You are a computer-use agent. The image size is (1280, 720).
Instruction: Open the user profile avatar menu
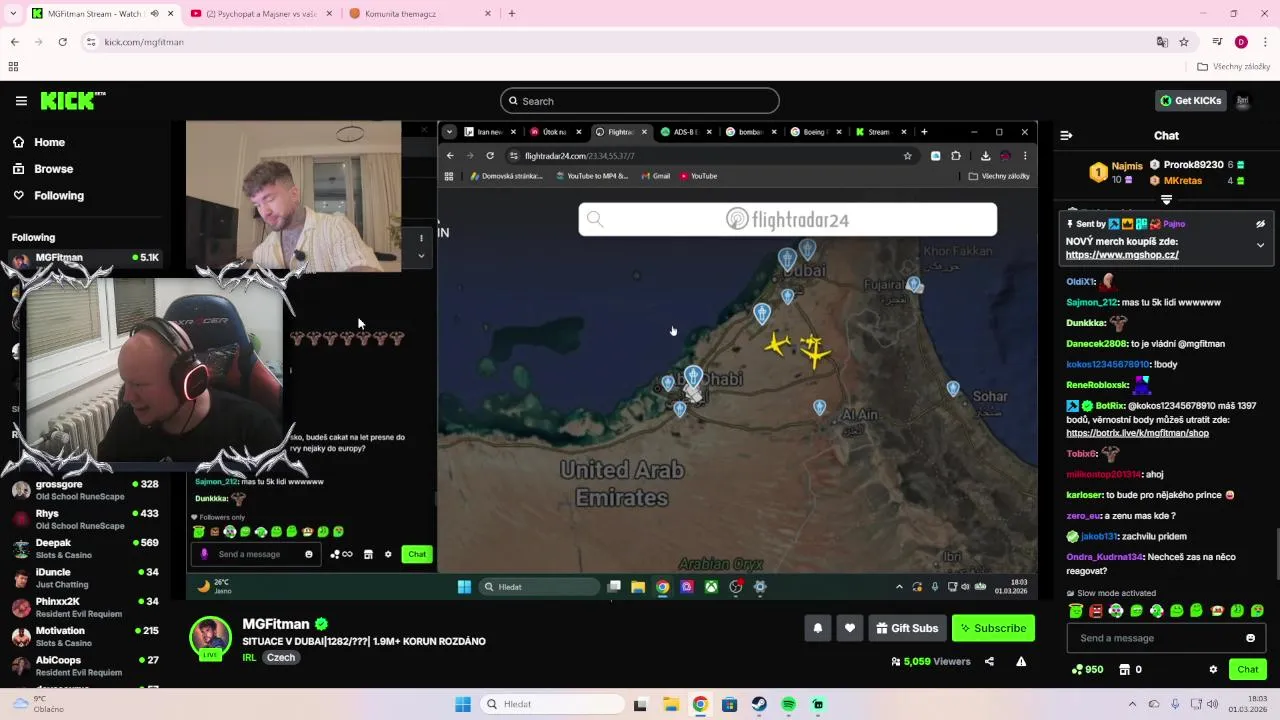[x=1243, y=101]
